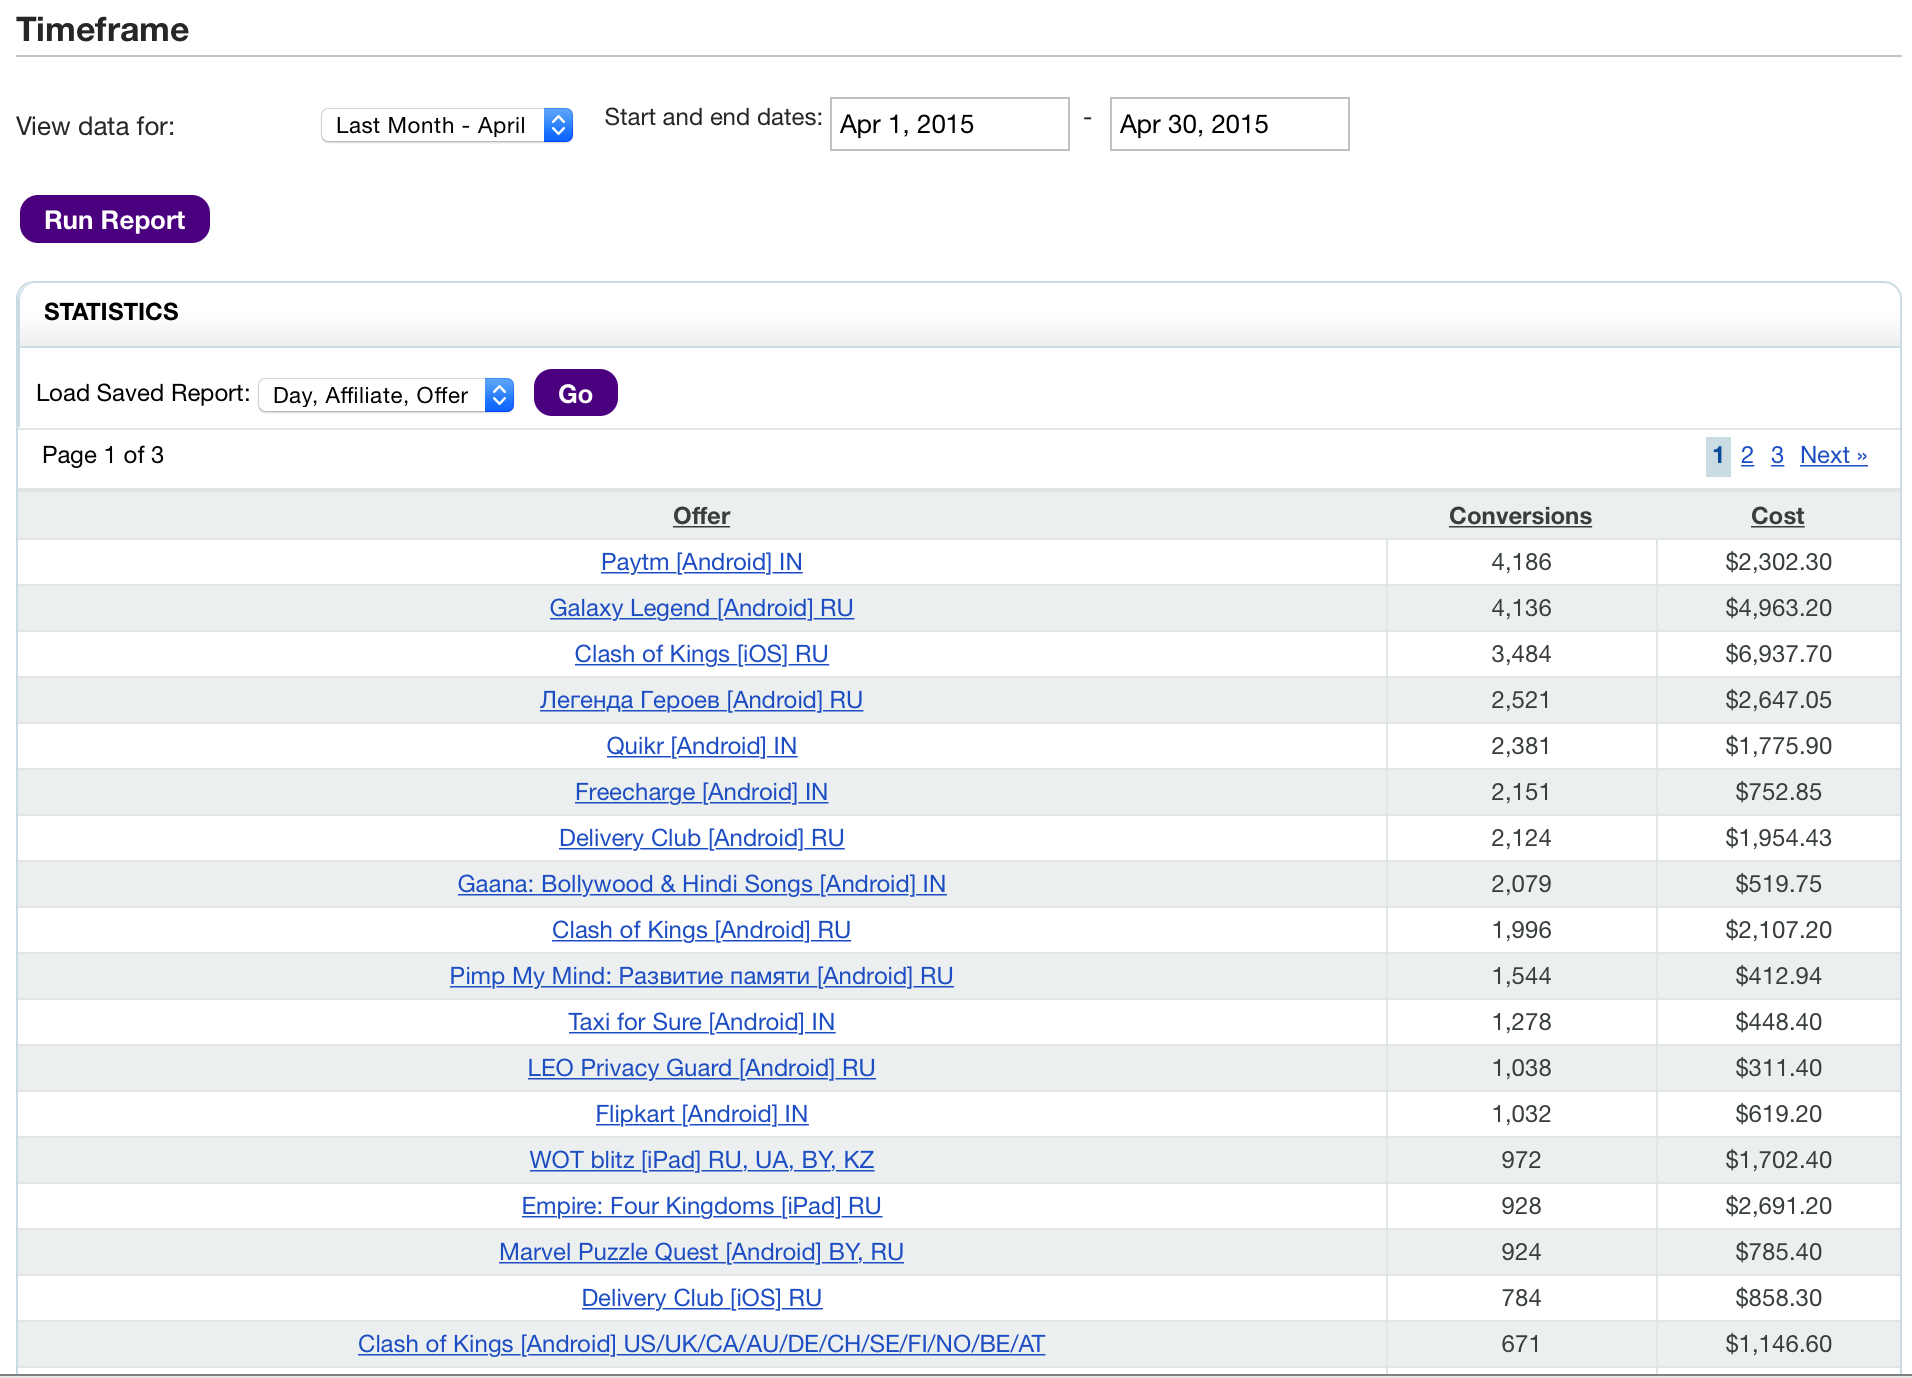This screenshot has height=1378, width=1912.
Task: Open the 'Flipkart [Android] IN' offer
Action: [x=701, y=1114]
